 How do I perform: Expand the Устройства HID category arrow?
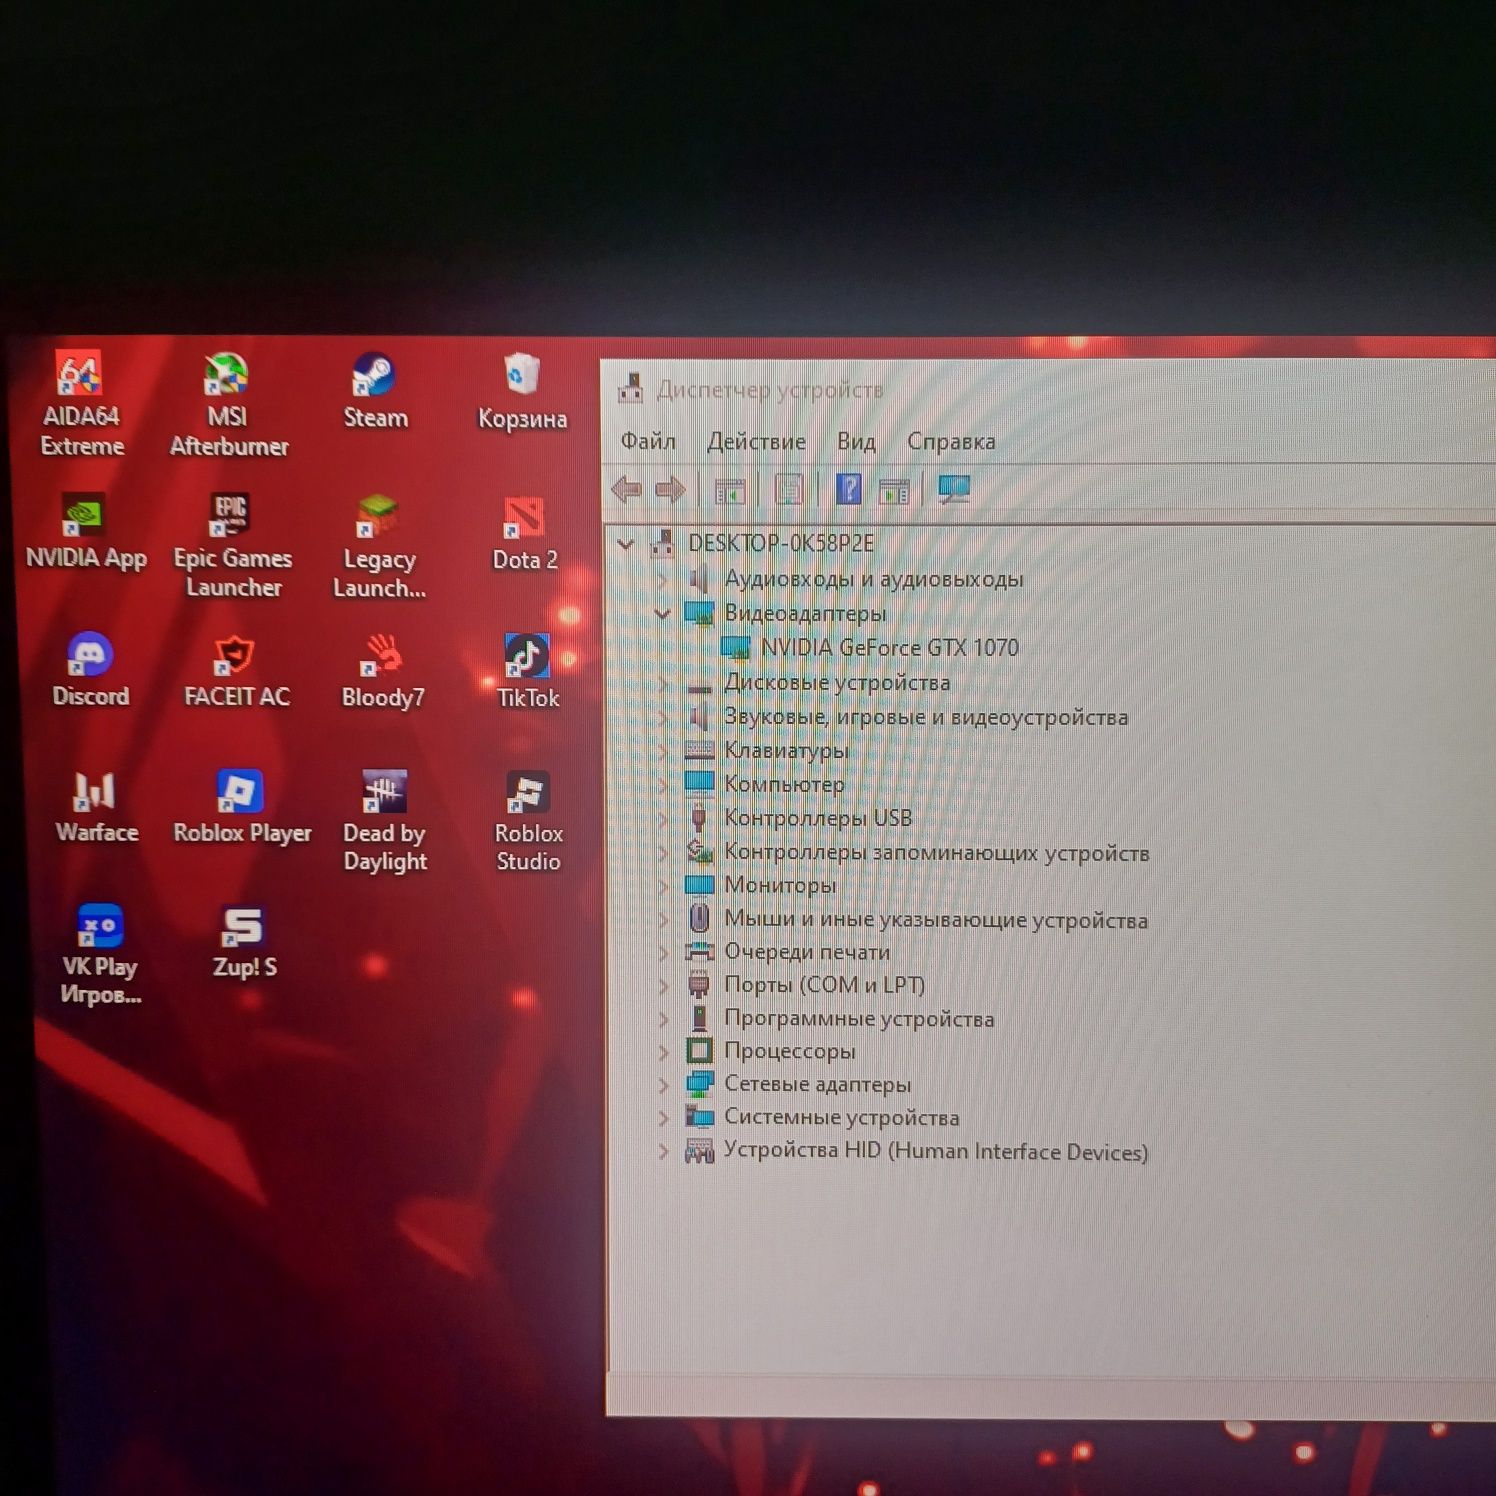click(x=663, y=1151)
